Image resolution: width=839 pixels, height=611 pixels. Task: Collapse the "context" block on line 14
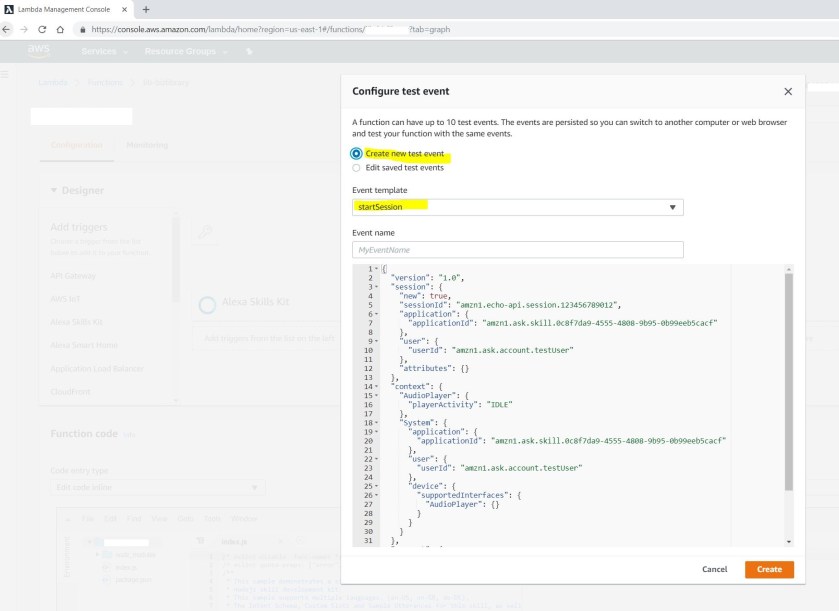point(375,386)
